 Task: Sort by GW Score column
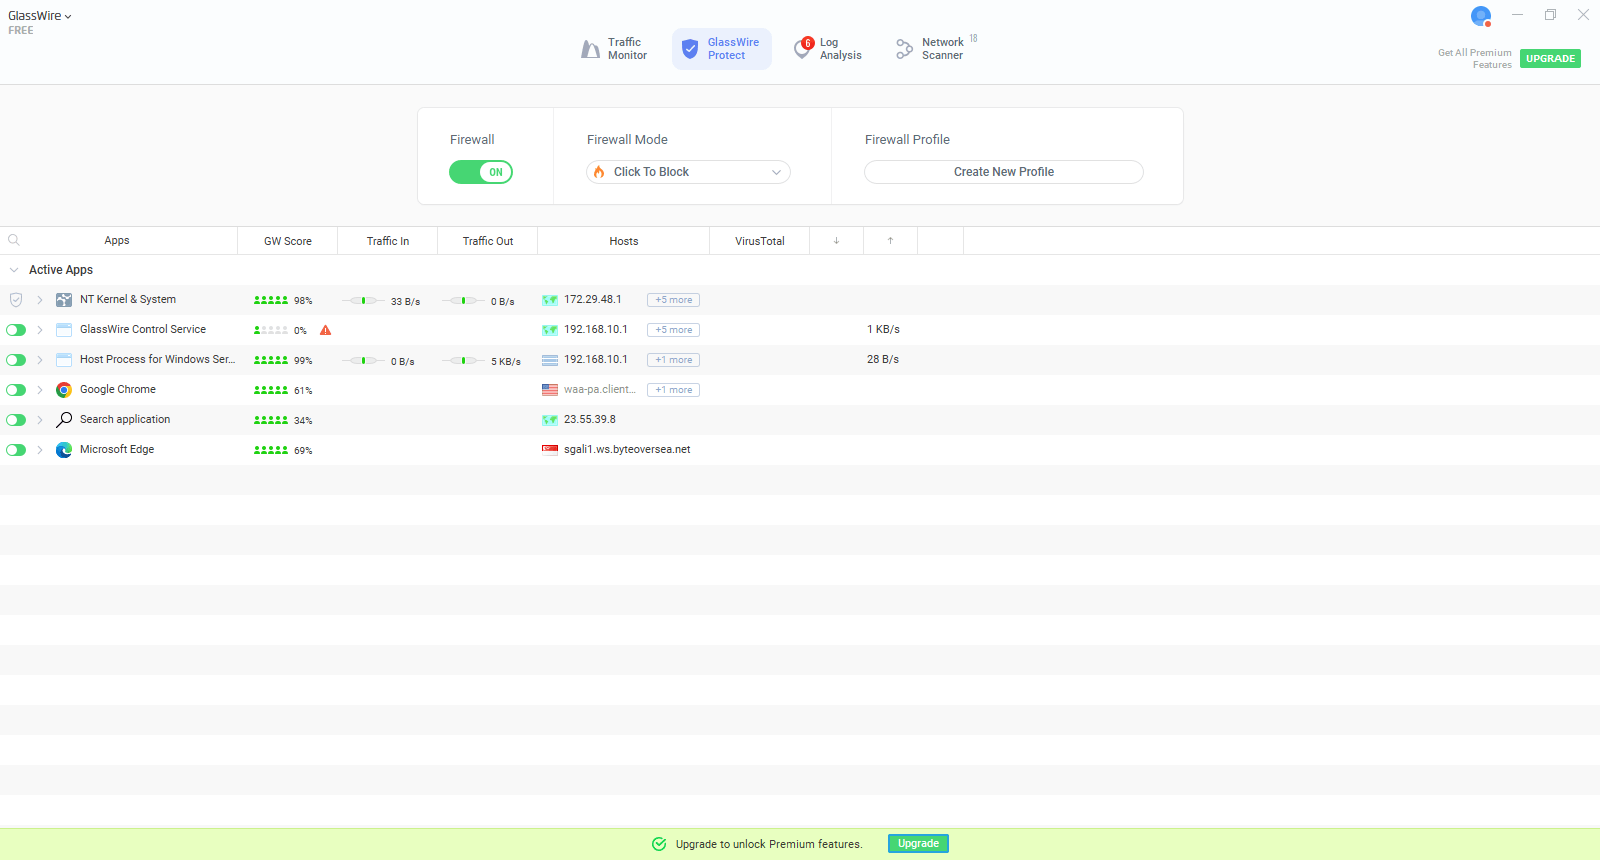click(x=288, y=241)
